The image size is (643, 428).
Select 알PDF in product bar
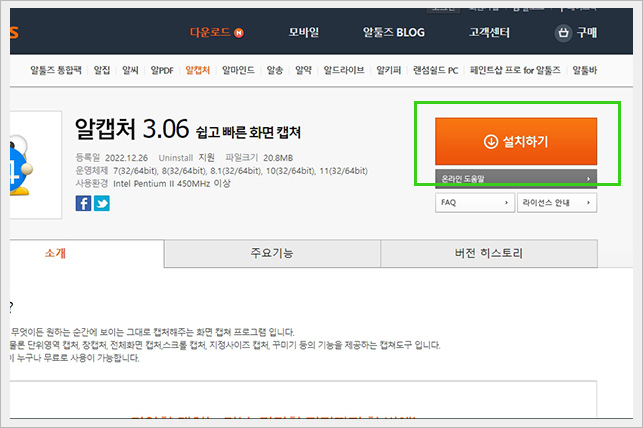coord(162,70)
